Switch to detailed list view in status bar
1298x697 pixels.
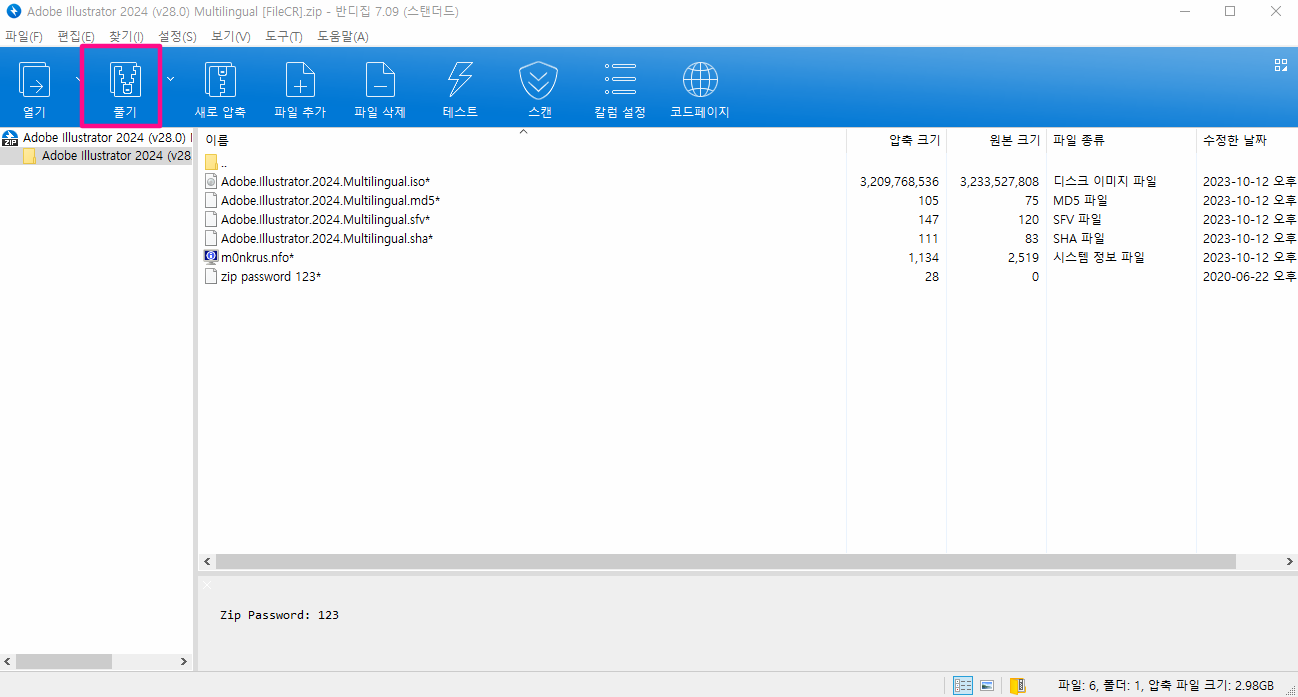(963, 685)
